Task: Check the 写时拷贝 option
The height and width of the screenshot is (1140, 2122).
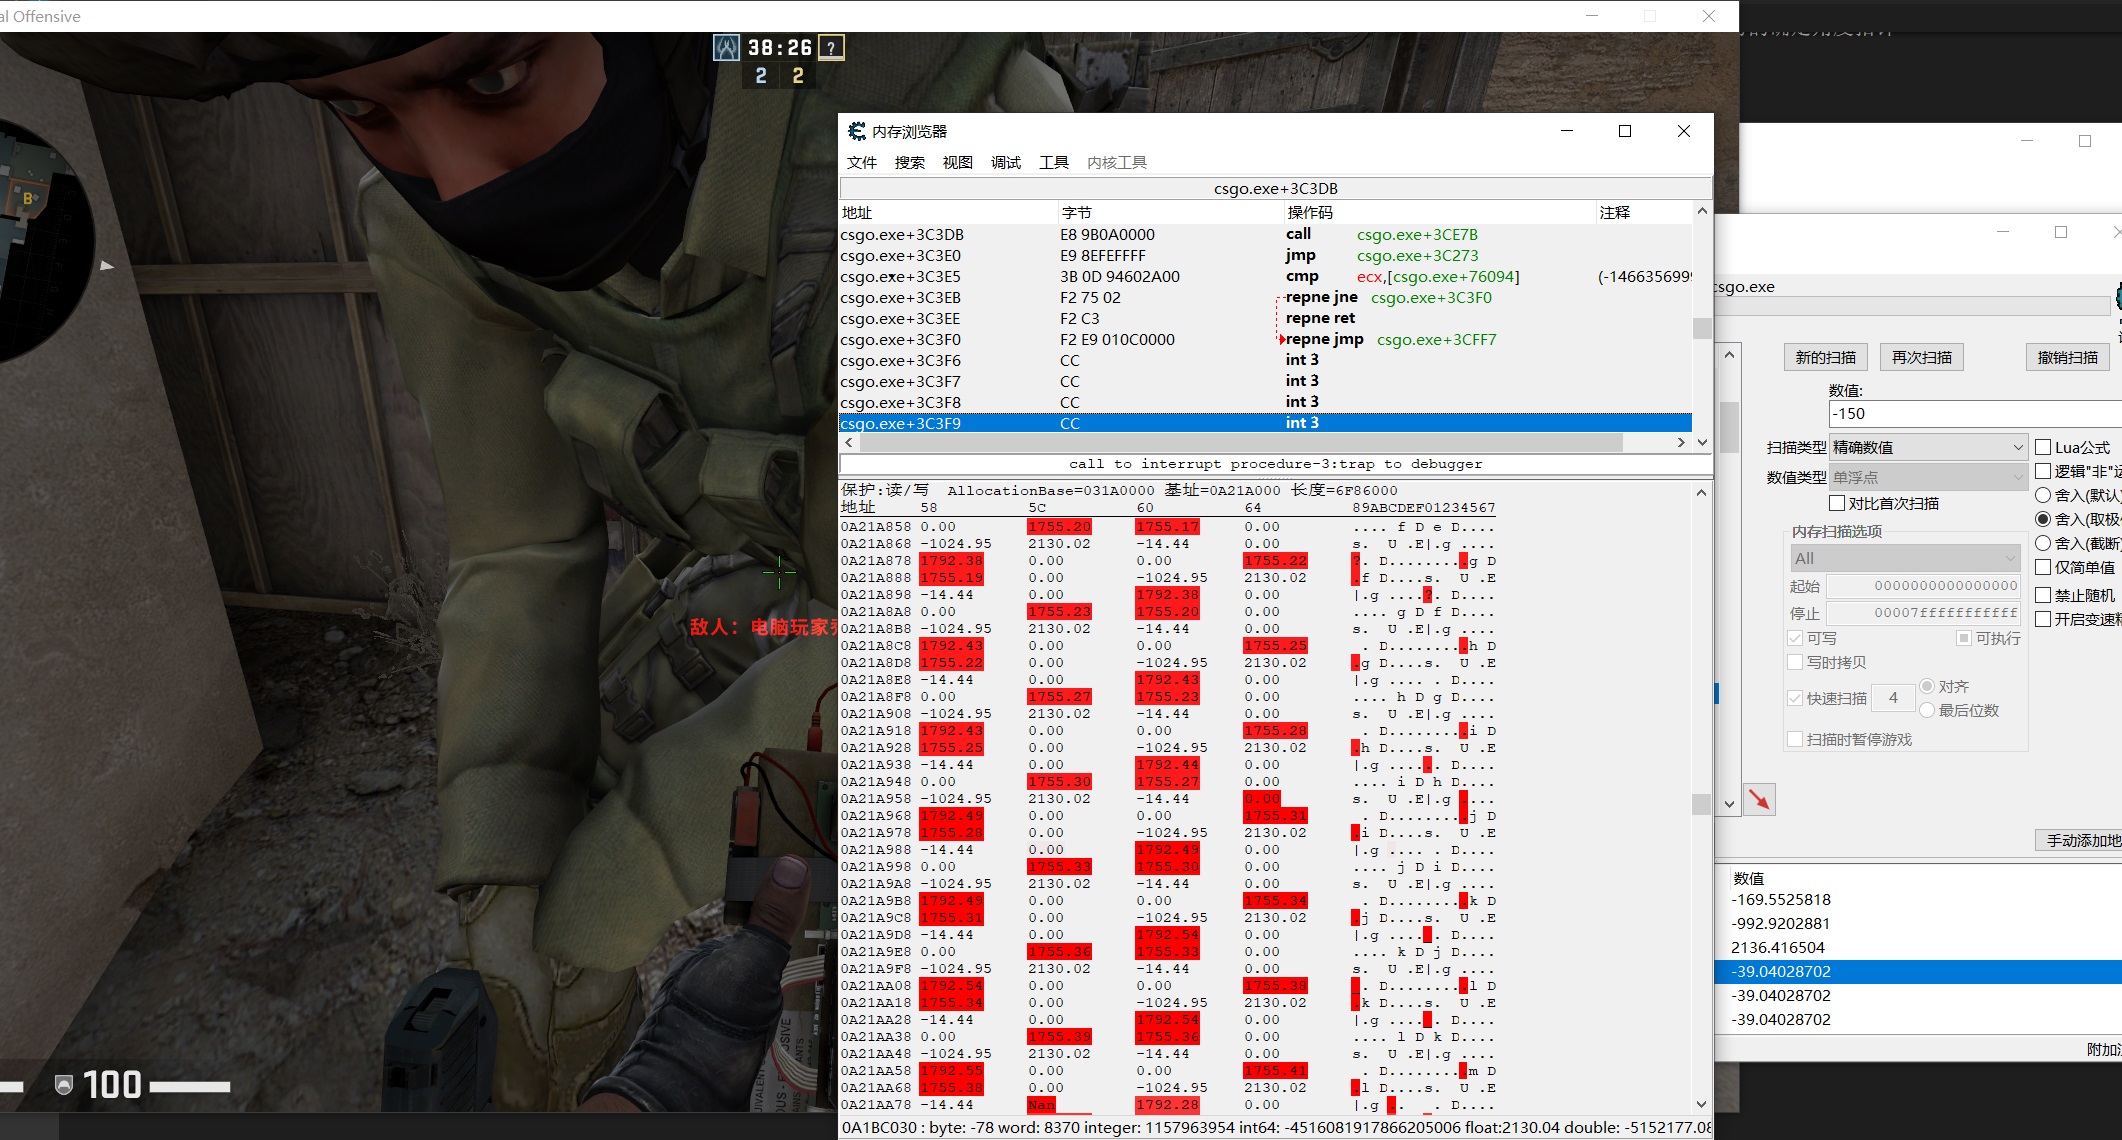Action: (x=1795, y=662)
